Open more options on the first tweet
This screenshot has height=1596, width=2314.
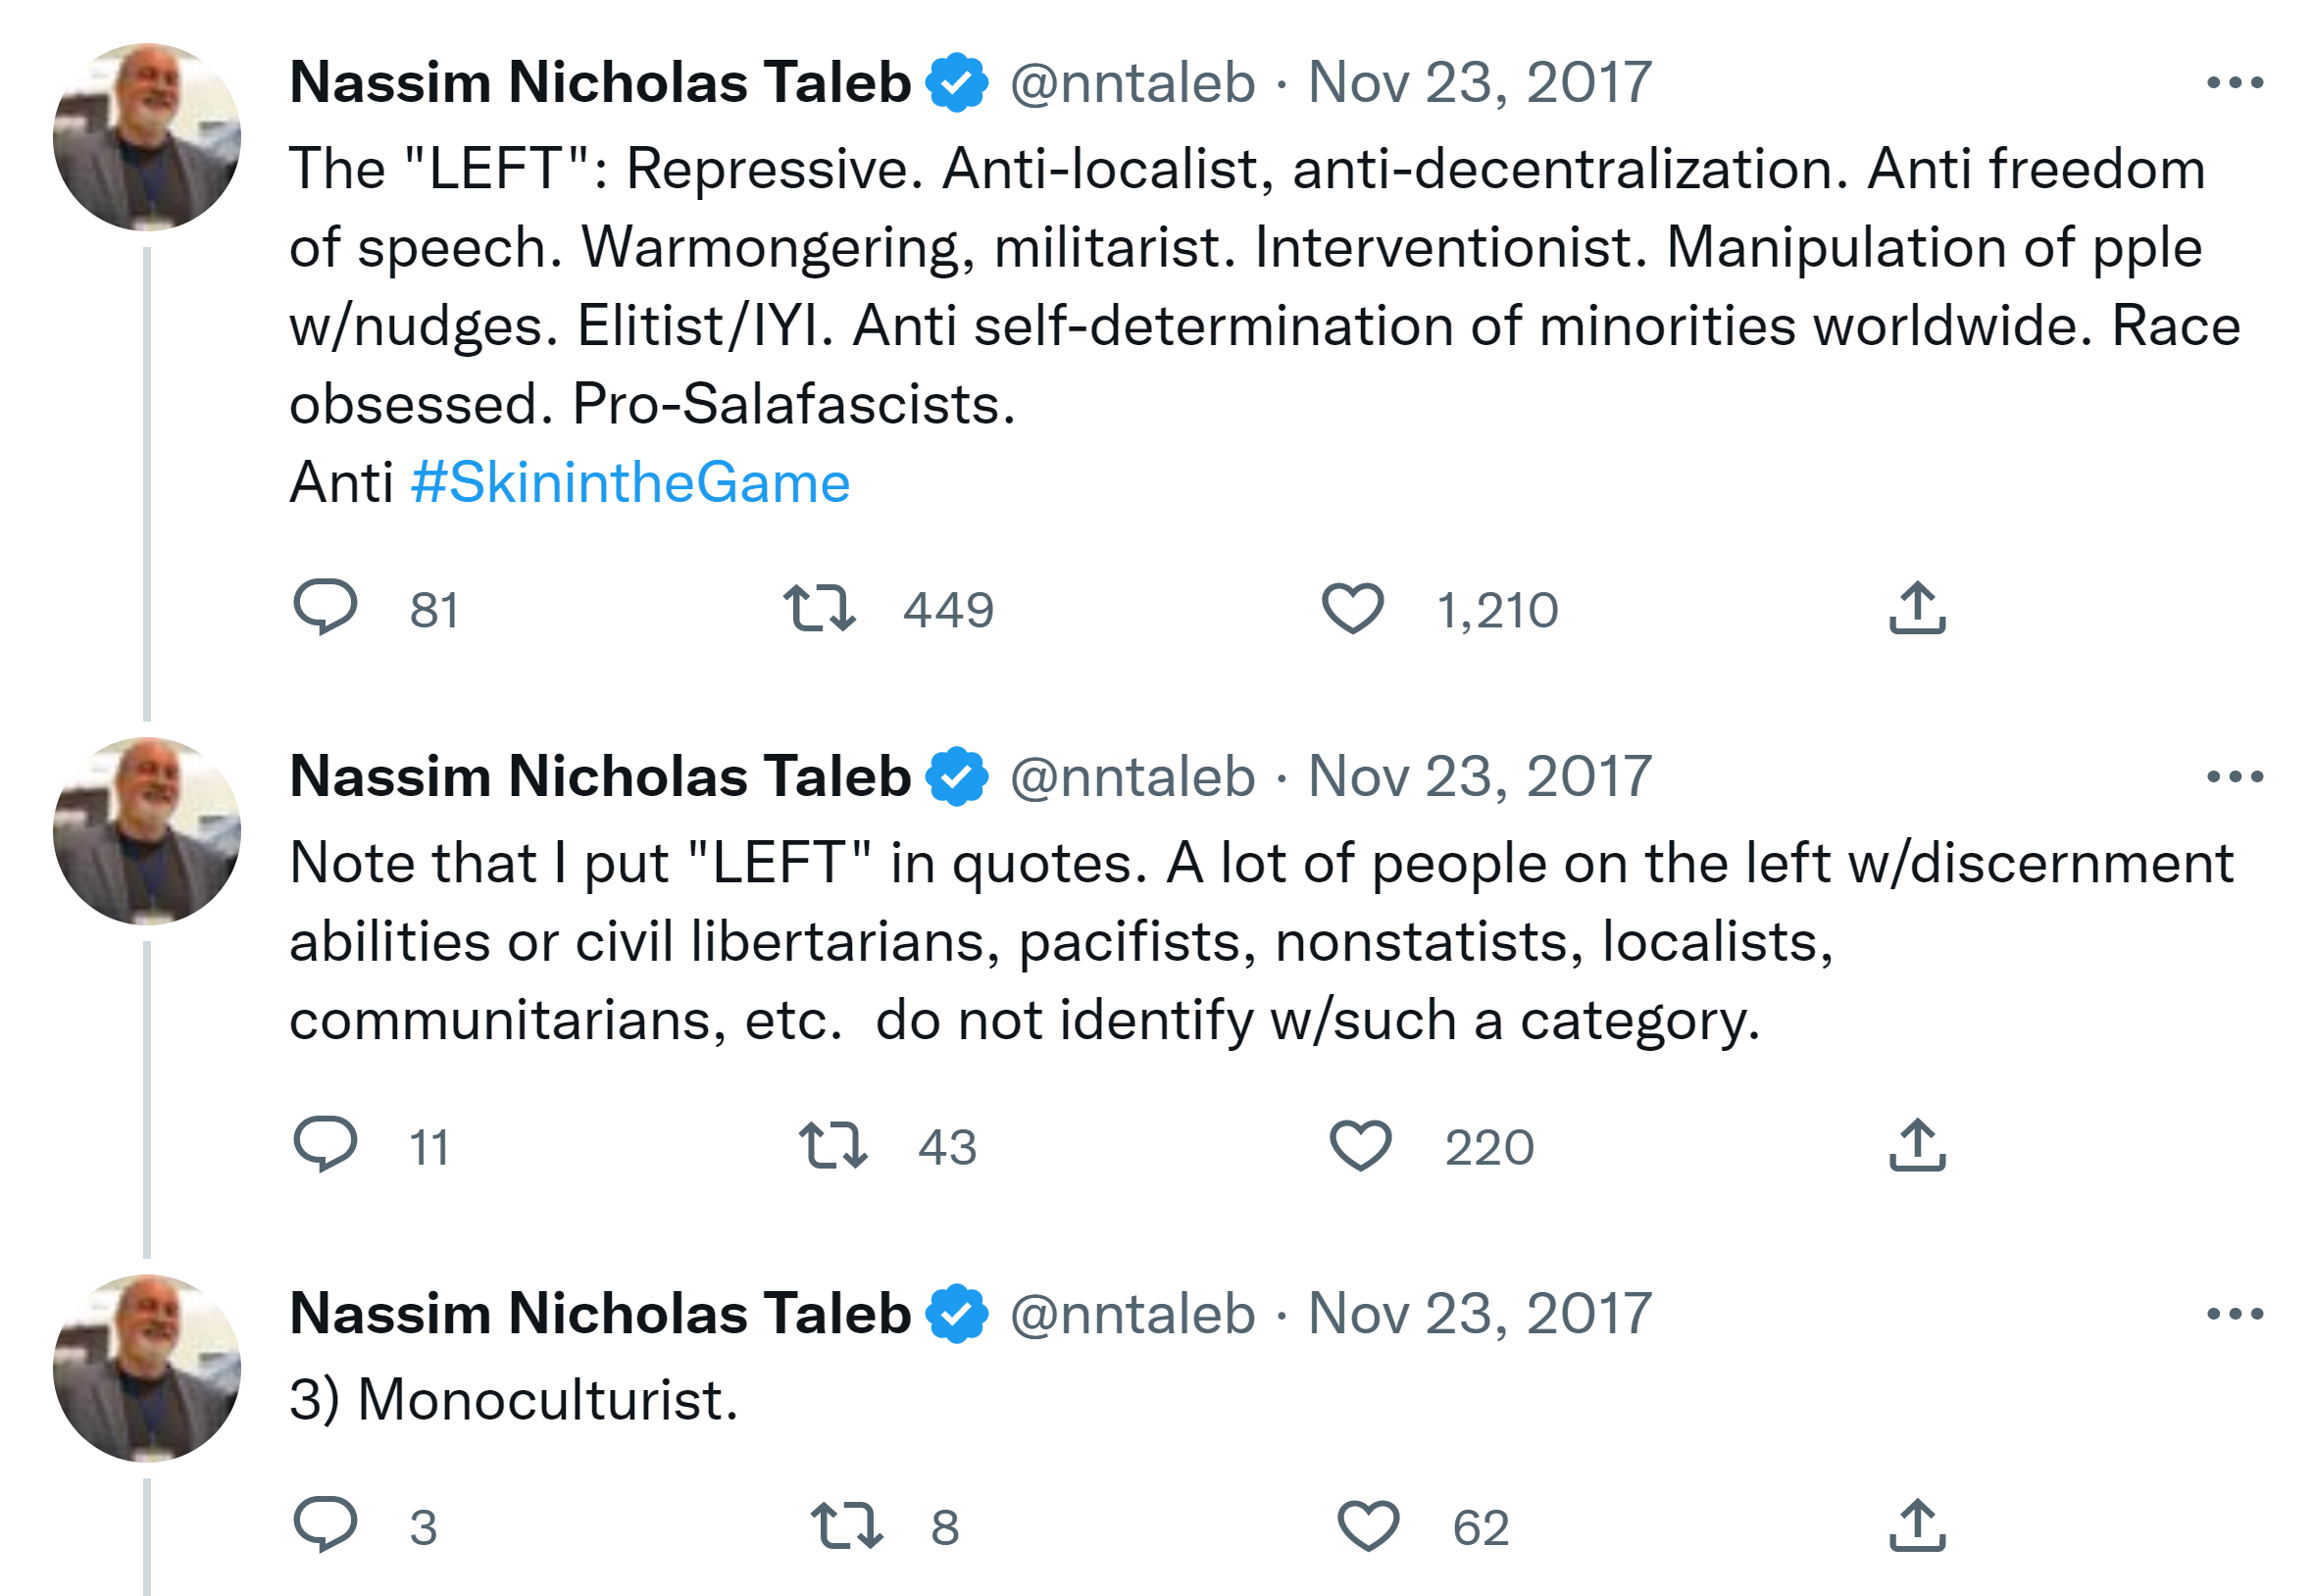[2234, 82]
